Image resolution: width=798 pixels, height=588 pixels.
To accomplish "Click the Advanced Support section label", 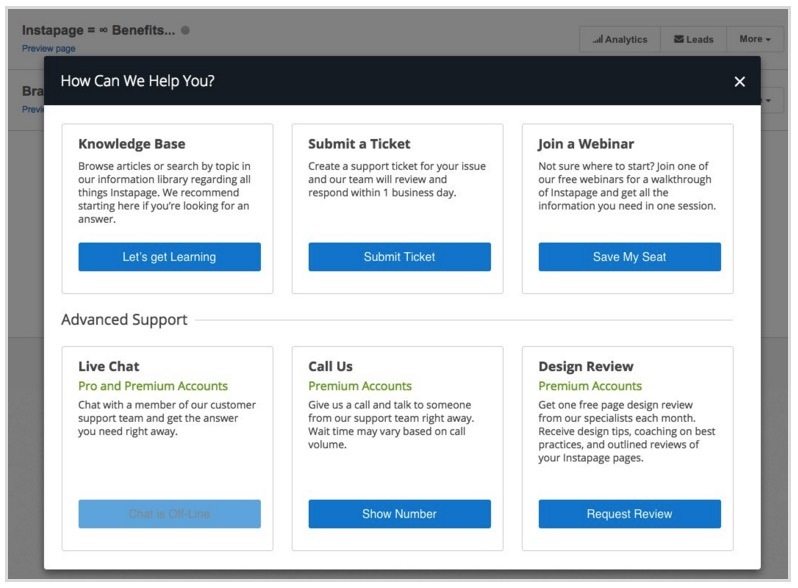I will (124, 320).
